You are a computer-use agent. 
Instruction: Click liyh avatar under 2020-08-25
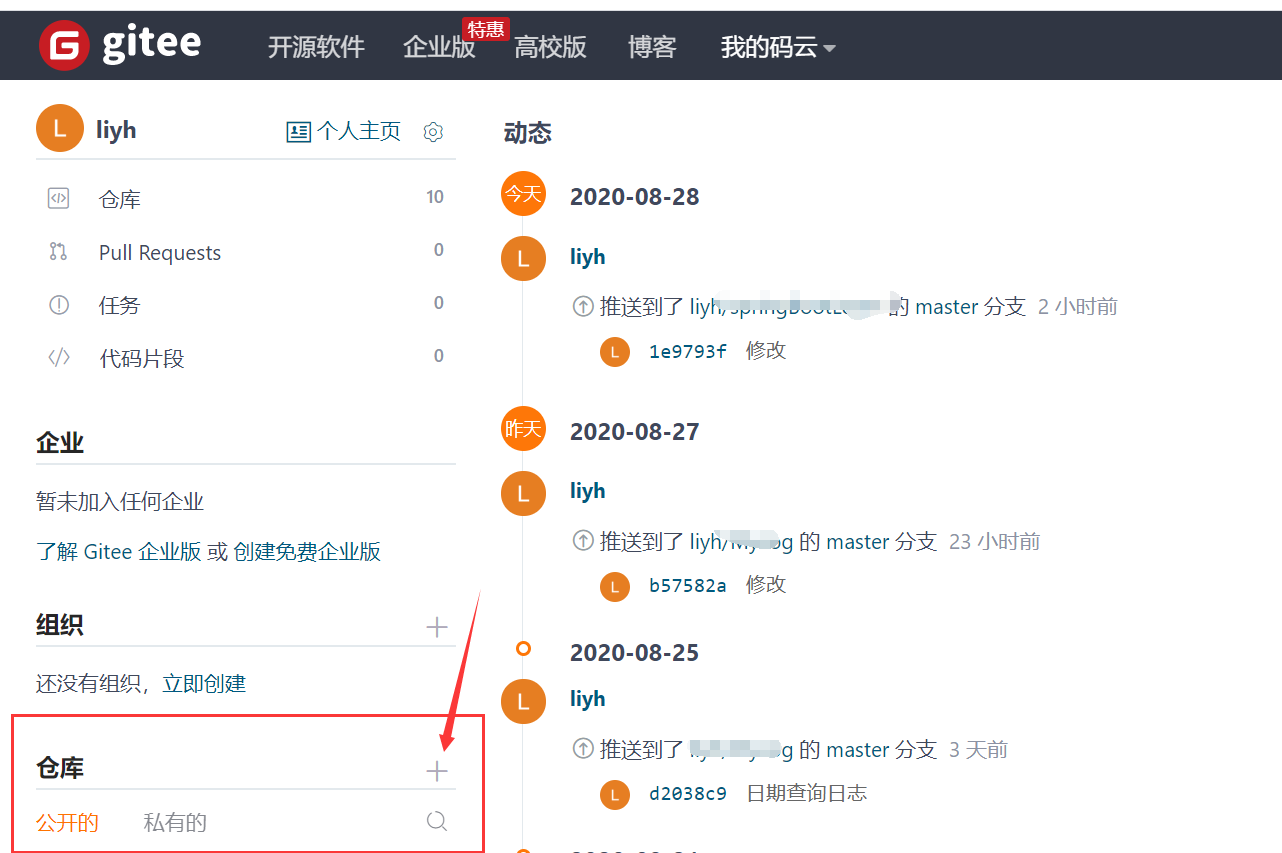click(523, 701)
